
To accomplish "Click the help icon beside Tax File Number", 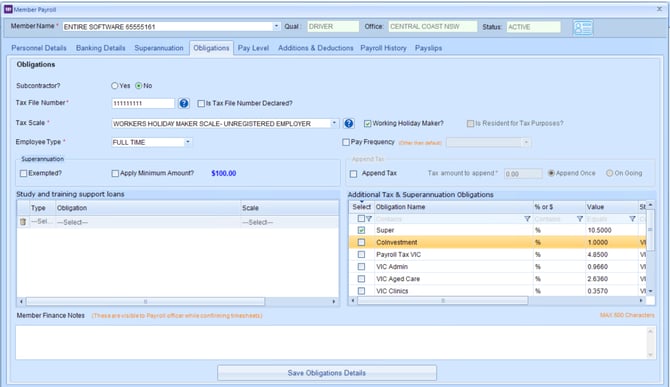I will pyautogui.click(x=184, y=103).
